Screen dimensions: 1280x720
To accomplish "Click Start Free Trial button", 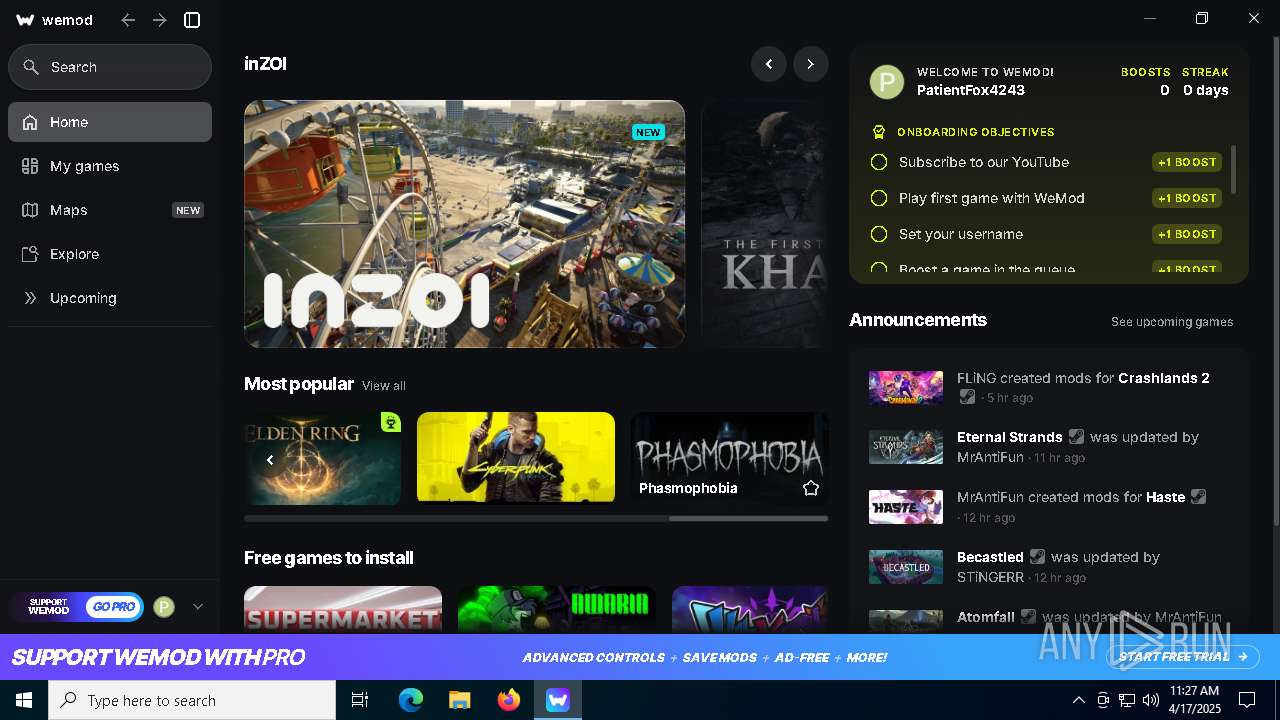I will click(1184, 657).
